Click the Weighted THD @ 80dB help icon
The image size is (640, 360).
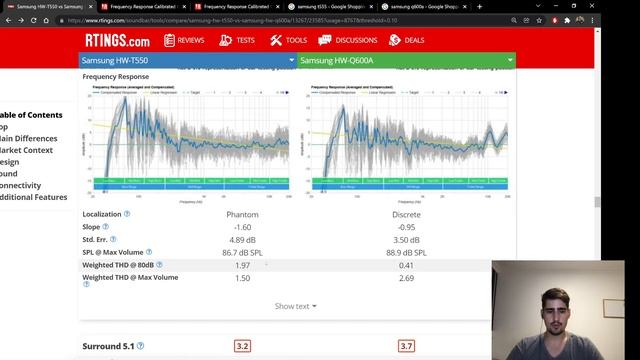click(160, 265)
